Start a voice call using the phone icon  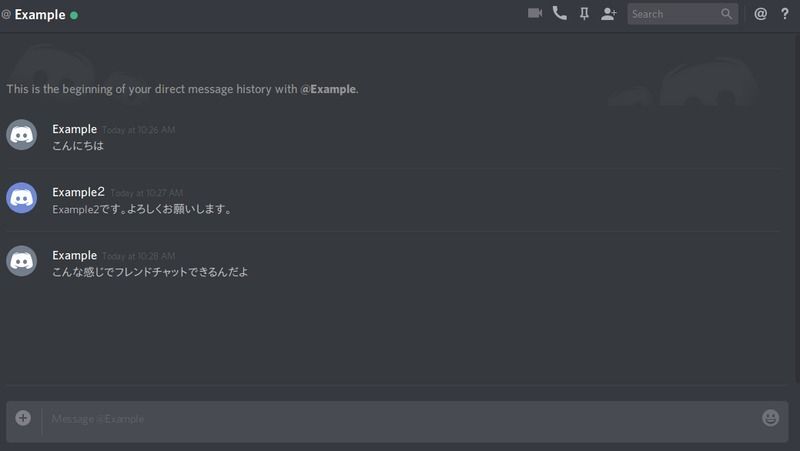point(560,13)
